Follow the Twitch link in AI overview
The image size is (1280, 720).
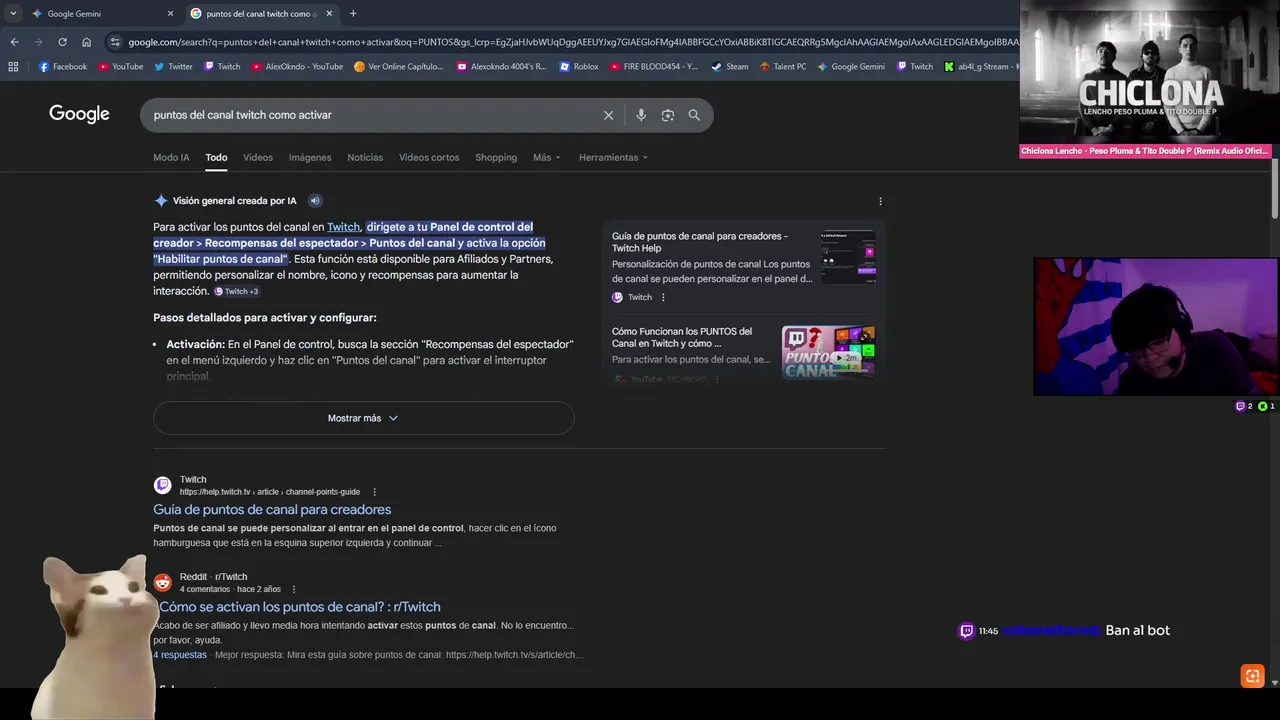(343, 227)
